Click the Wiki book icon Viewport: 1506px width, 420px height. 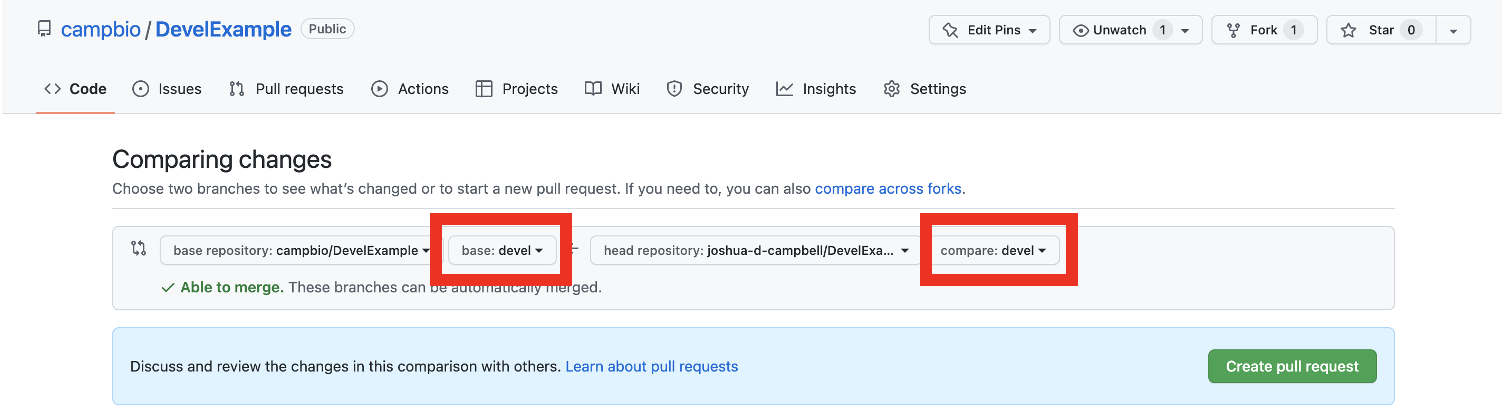point(593,89)
